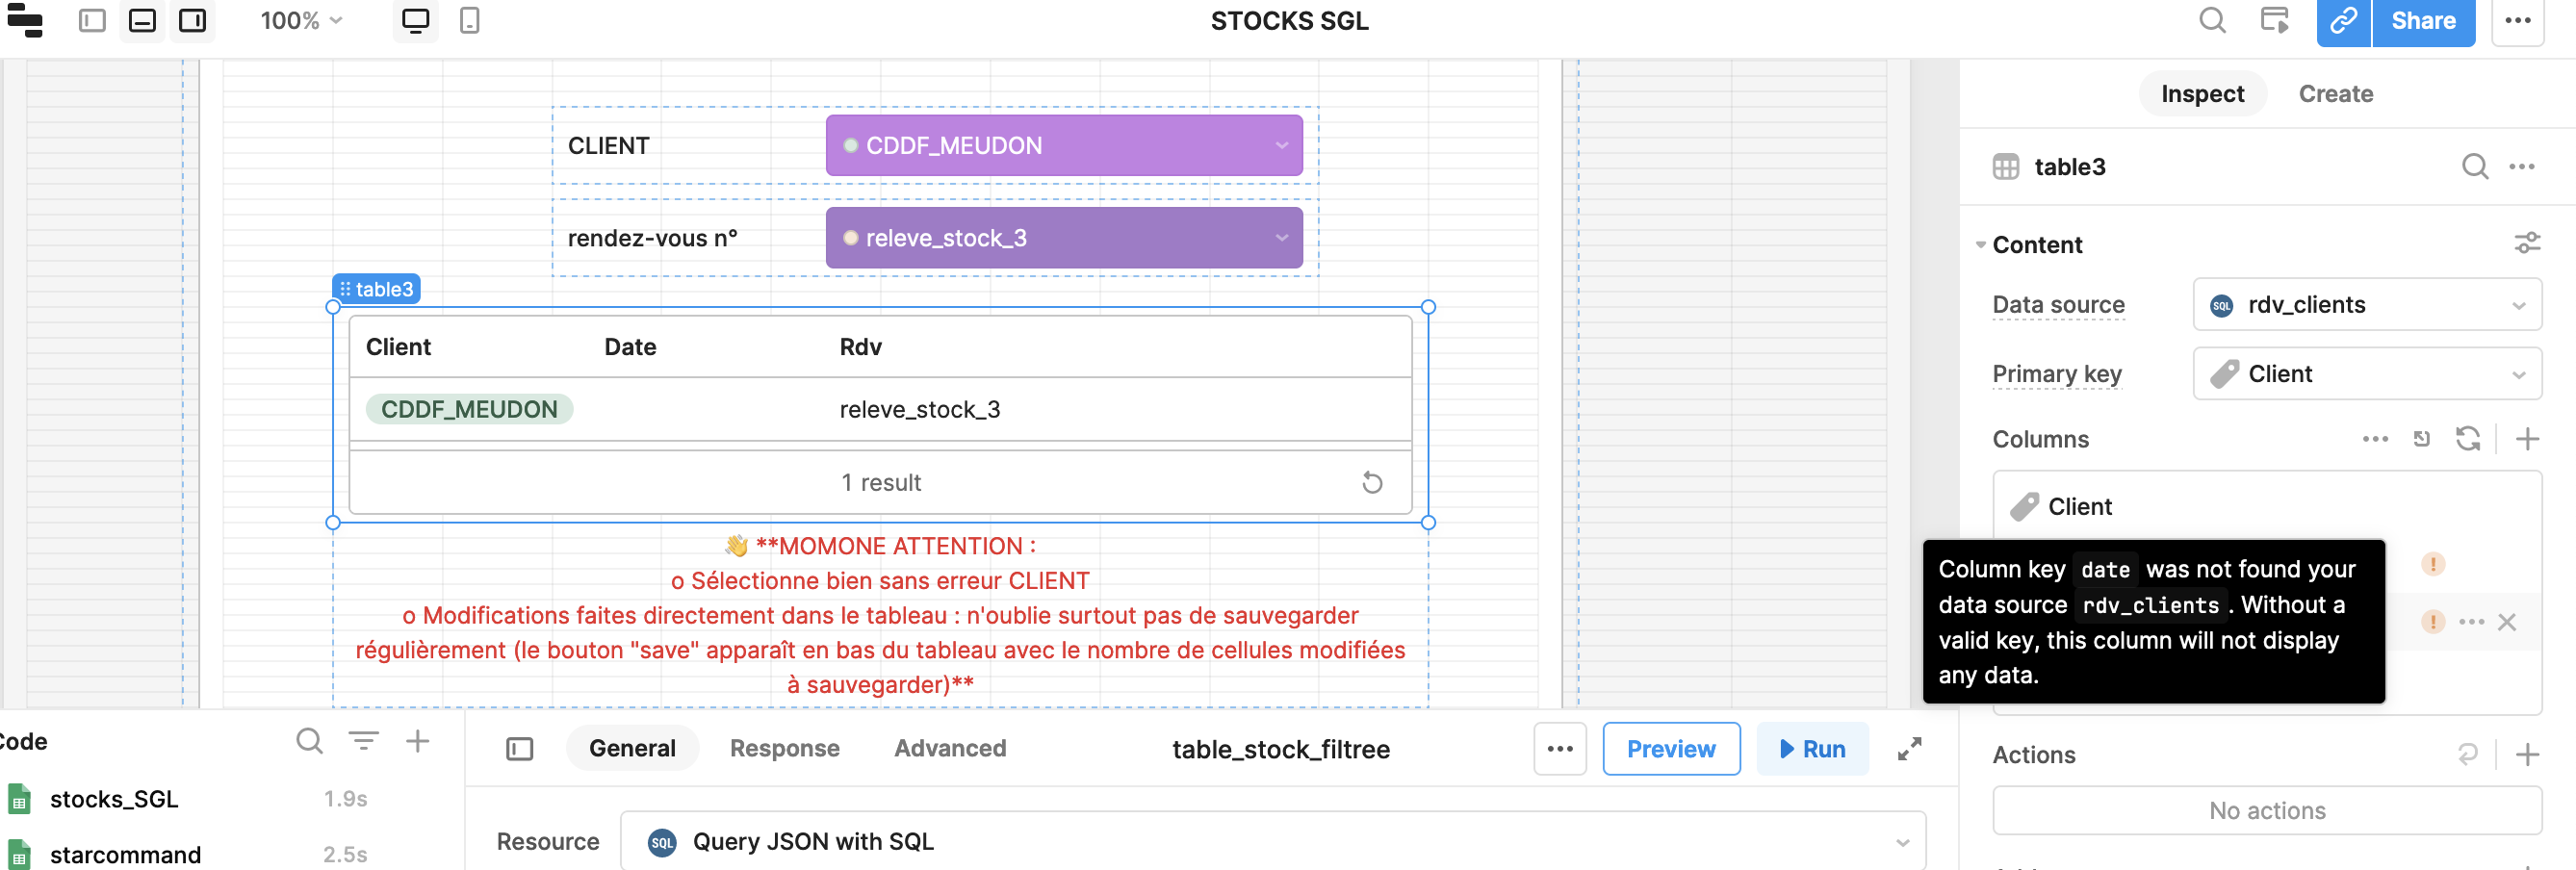Switch to the Create tab

coord(2335,94)
